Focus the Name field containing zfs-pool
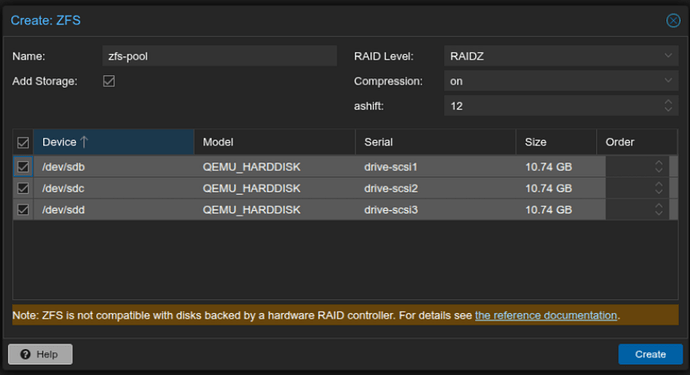This screenshot has width=690, height=375. point(220,56)
